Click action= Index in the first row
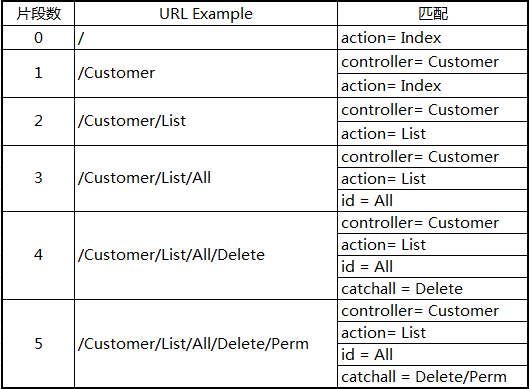Image resolution: width=529 pixels, height=389 pixels. [432, 38]
